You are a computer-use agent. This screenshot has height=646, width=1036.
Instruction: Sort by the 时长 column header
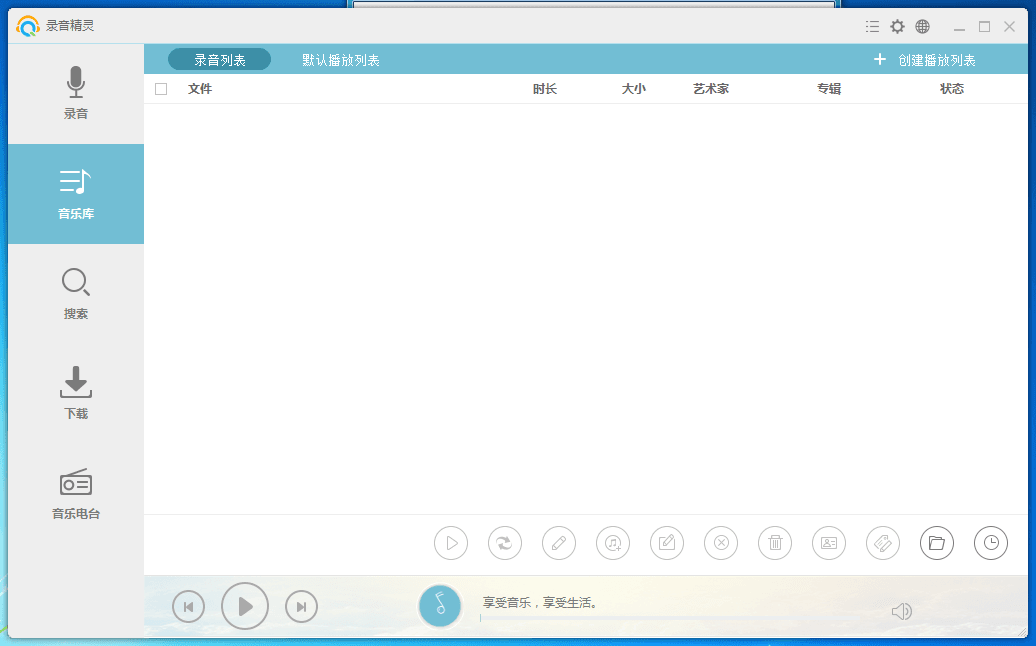coord(545,89)
